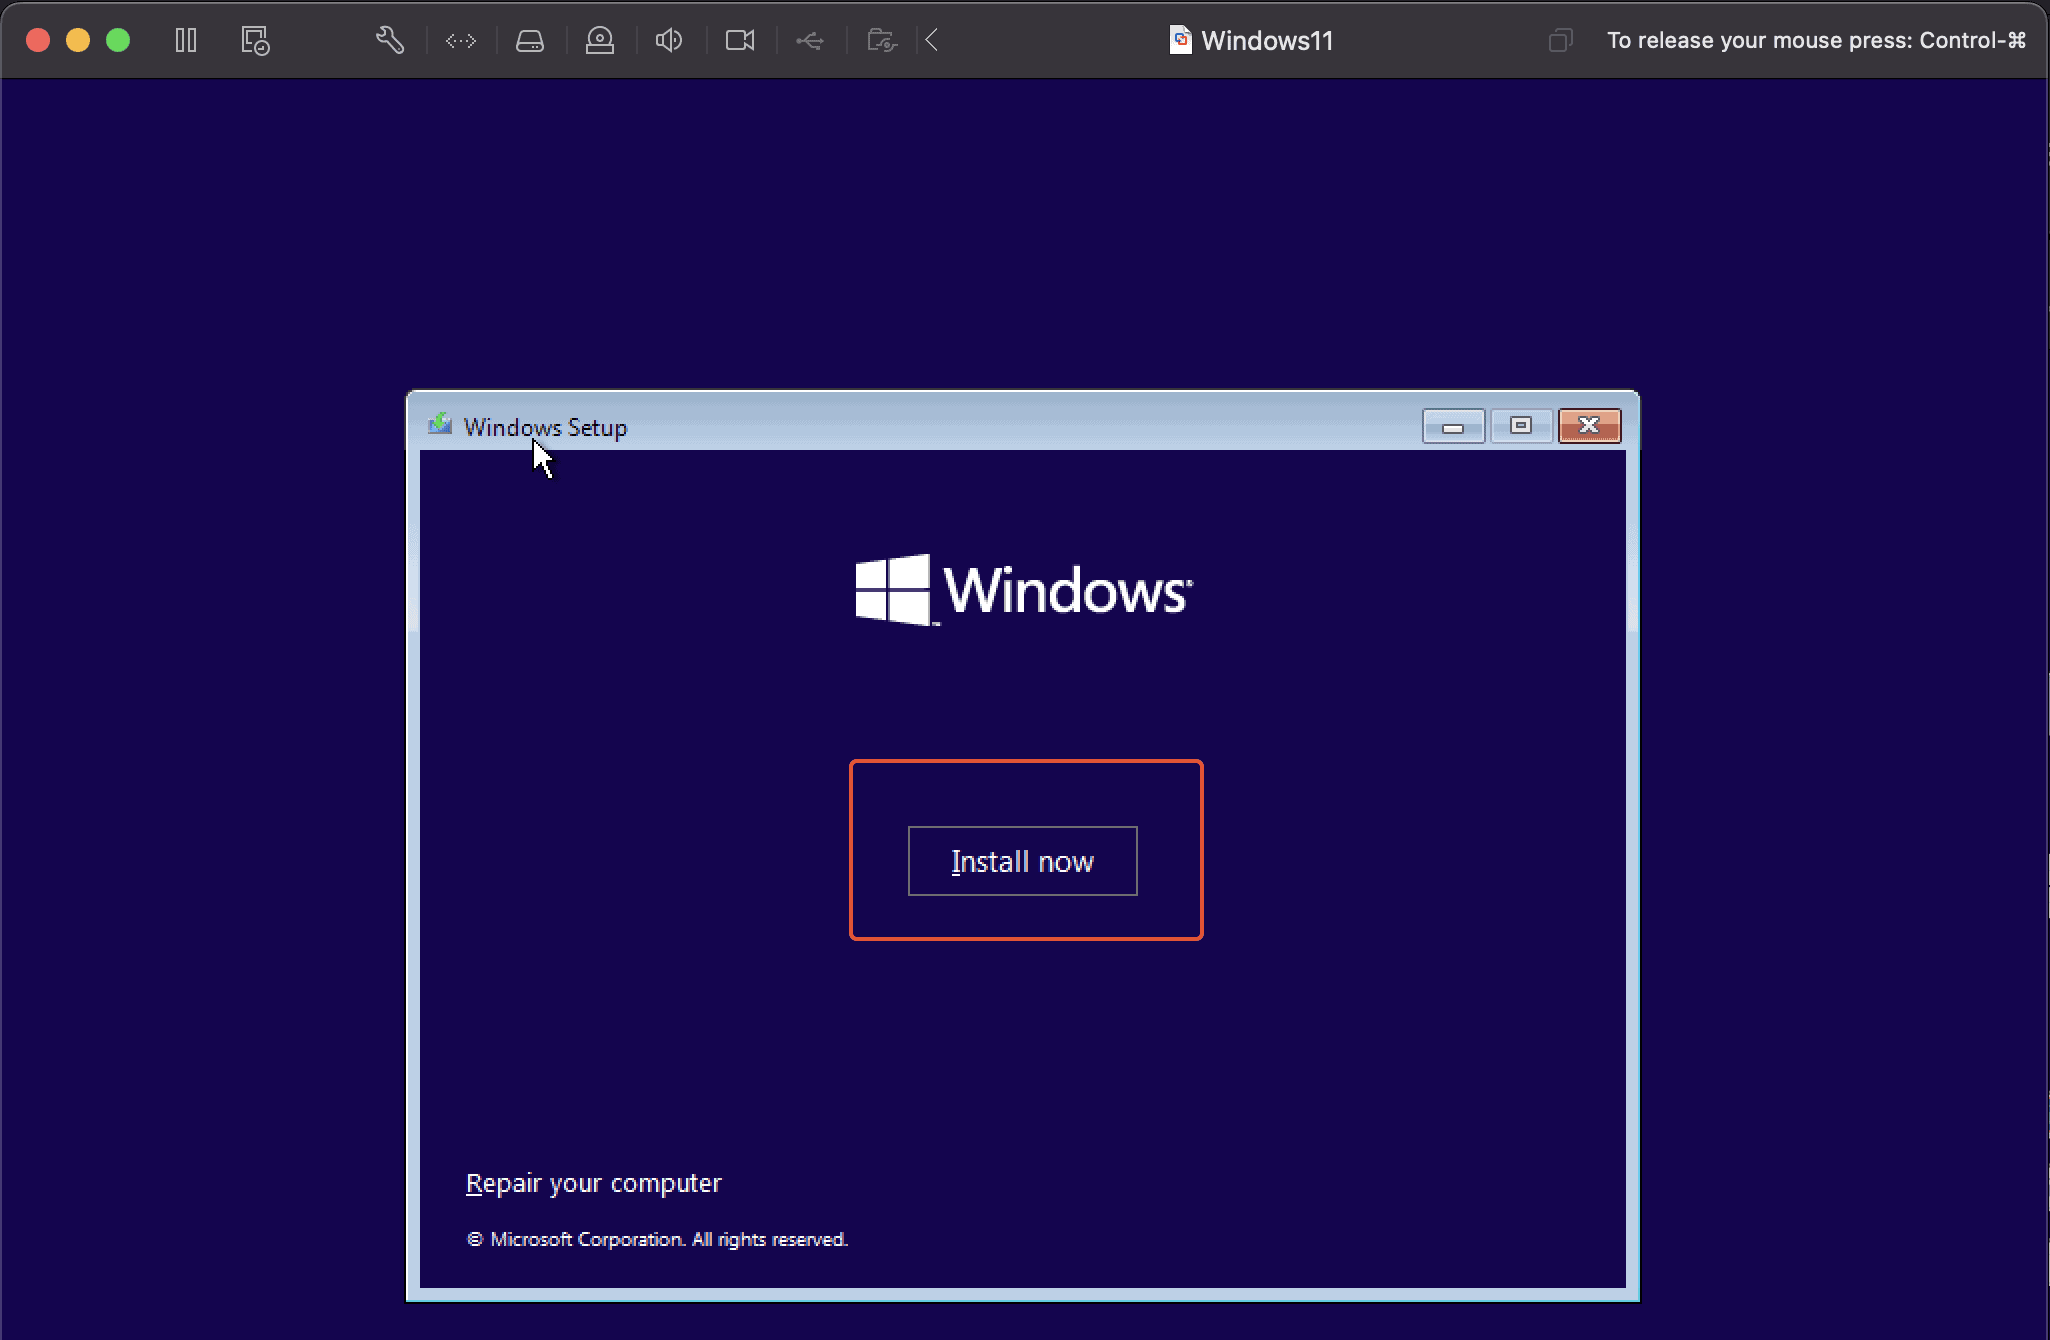Open virtual machine settings wrench
The height and width of the screenshot is (1340, 2050).
[390, 40]
